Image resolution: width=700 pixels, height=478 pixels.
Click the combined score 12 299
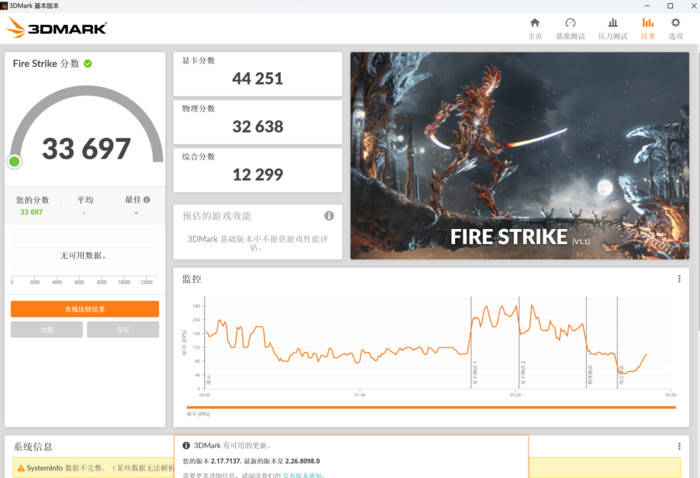258,175
